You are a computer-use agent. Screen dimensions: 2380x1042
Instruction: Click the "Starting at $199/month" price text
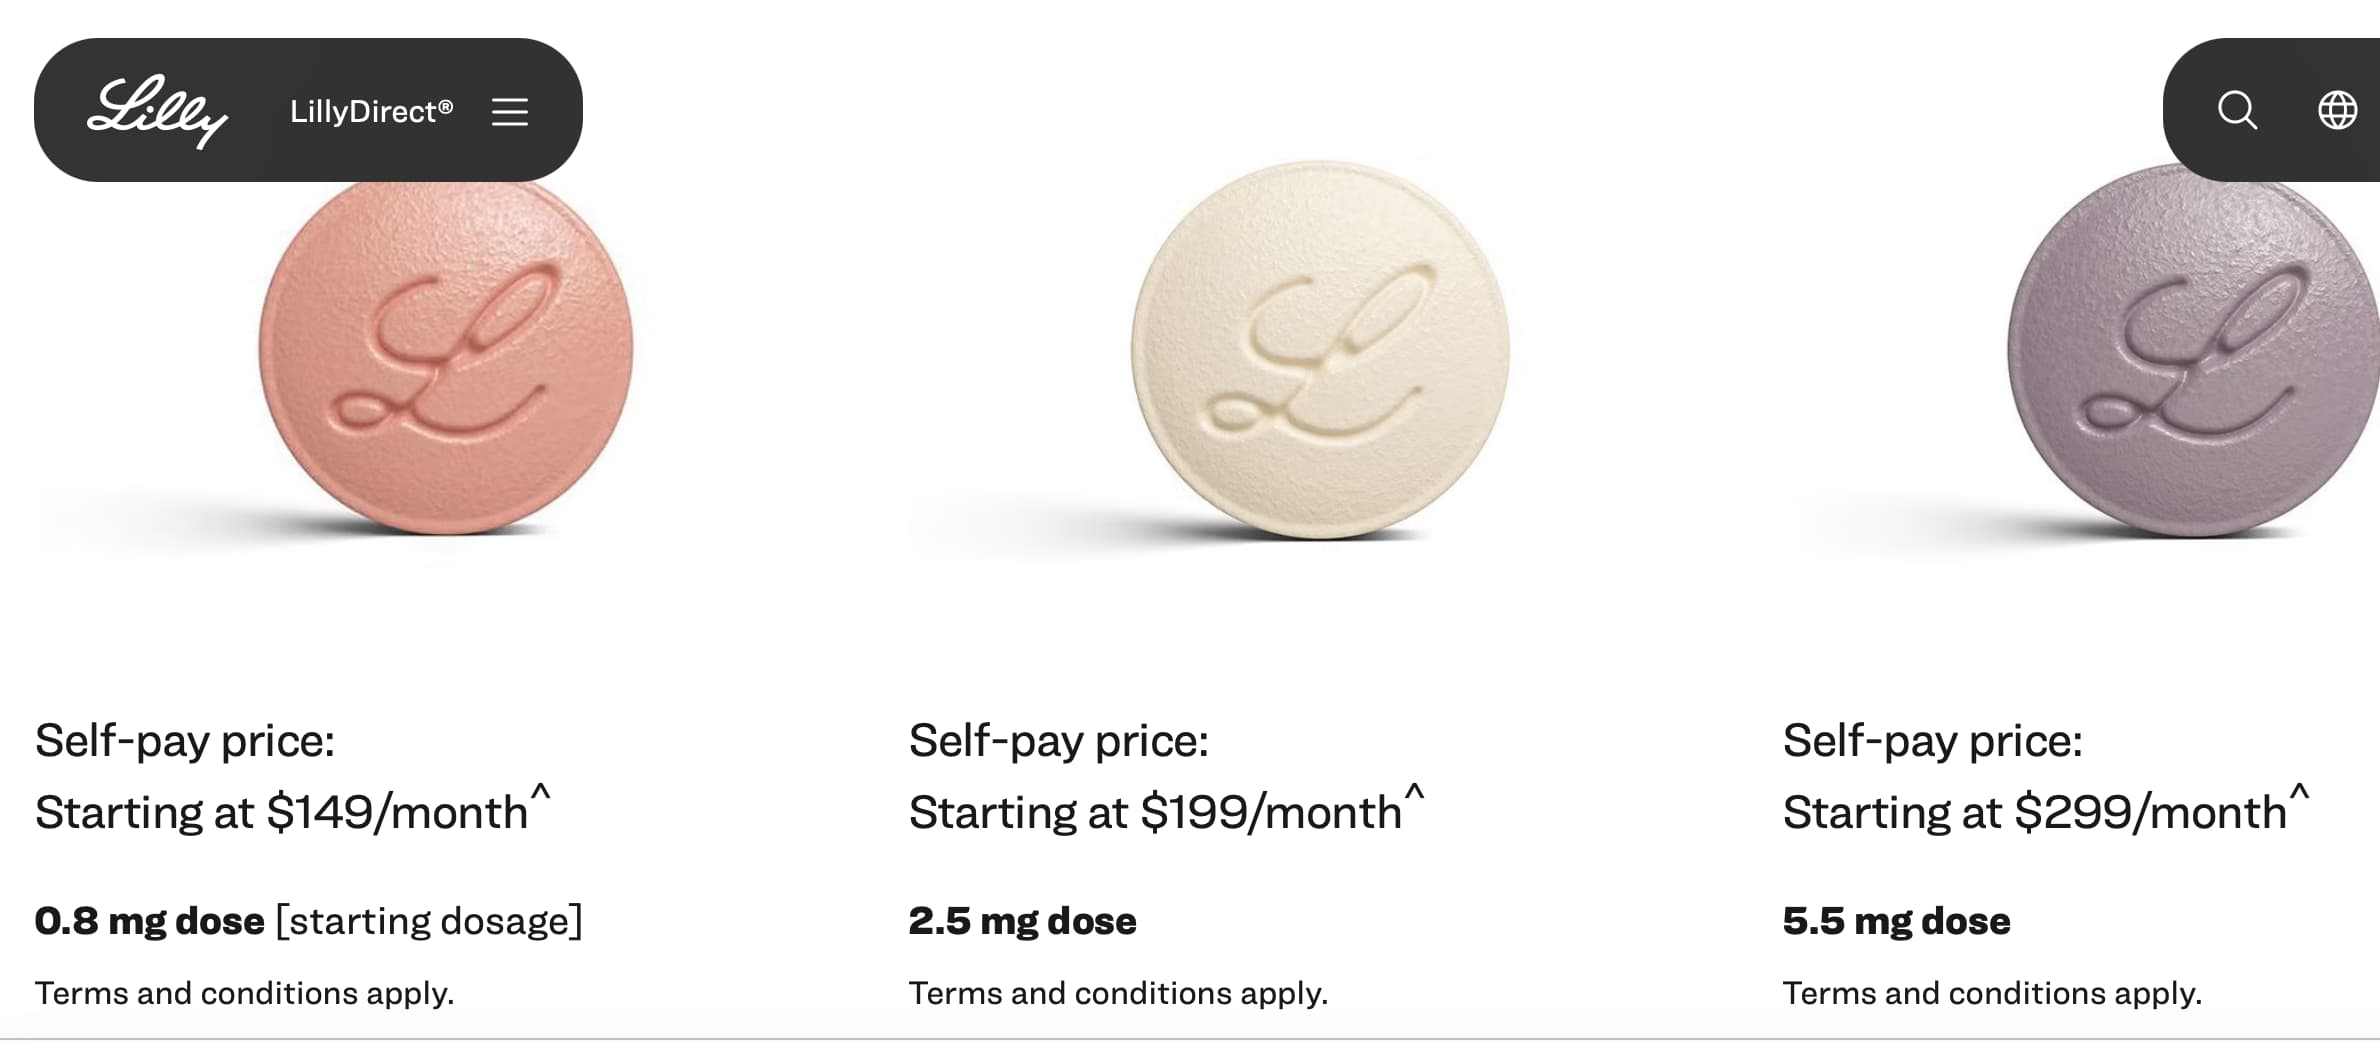1155,812
